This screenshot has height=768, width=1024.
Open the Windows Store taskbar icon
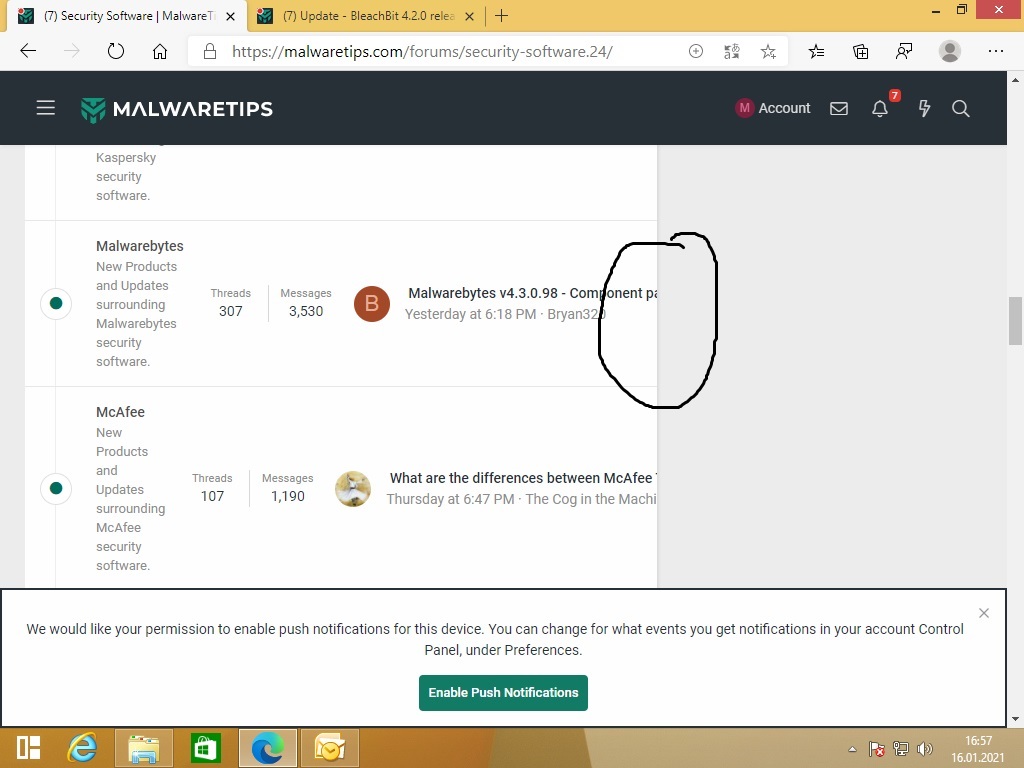205,748
